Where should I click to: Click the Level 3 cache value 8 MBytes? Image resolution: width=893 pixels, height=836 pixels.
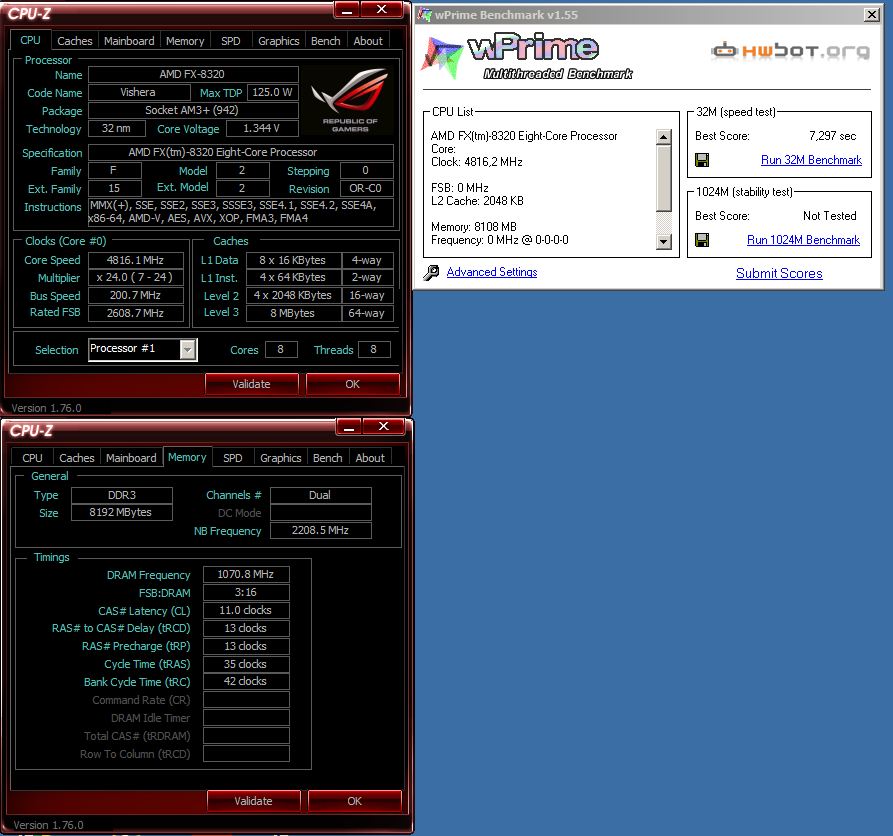point(293,313)
